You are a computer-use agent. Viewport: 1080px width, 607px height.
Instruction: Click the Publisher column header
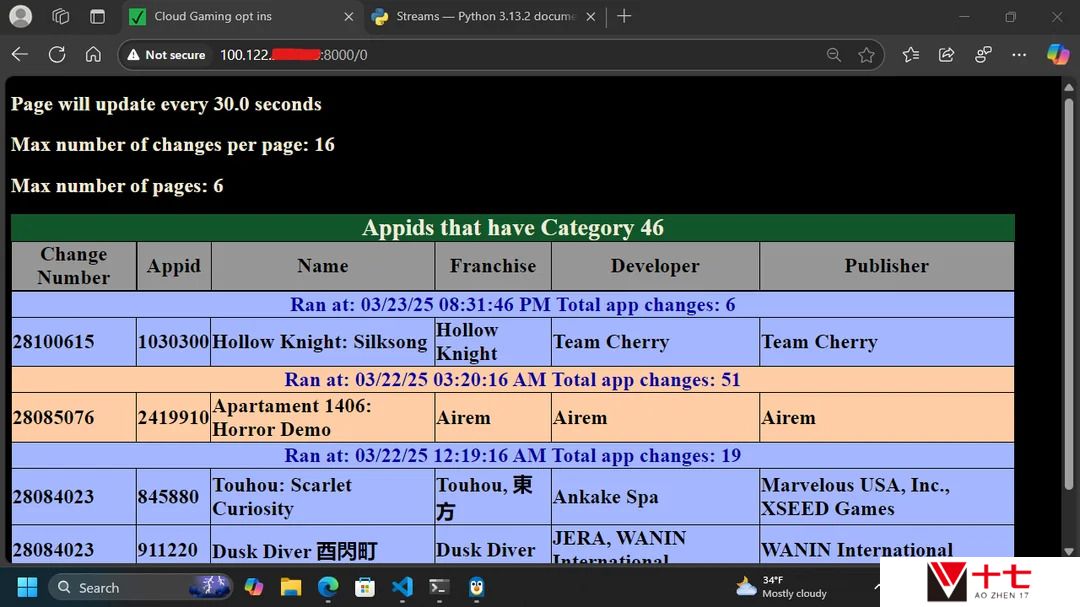pyautogui.click(x=886, y=266)
